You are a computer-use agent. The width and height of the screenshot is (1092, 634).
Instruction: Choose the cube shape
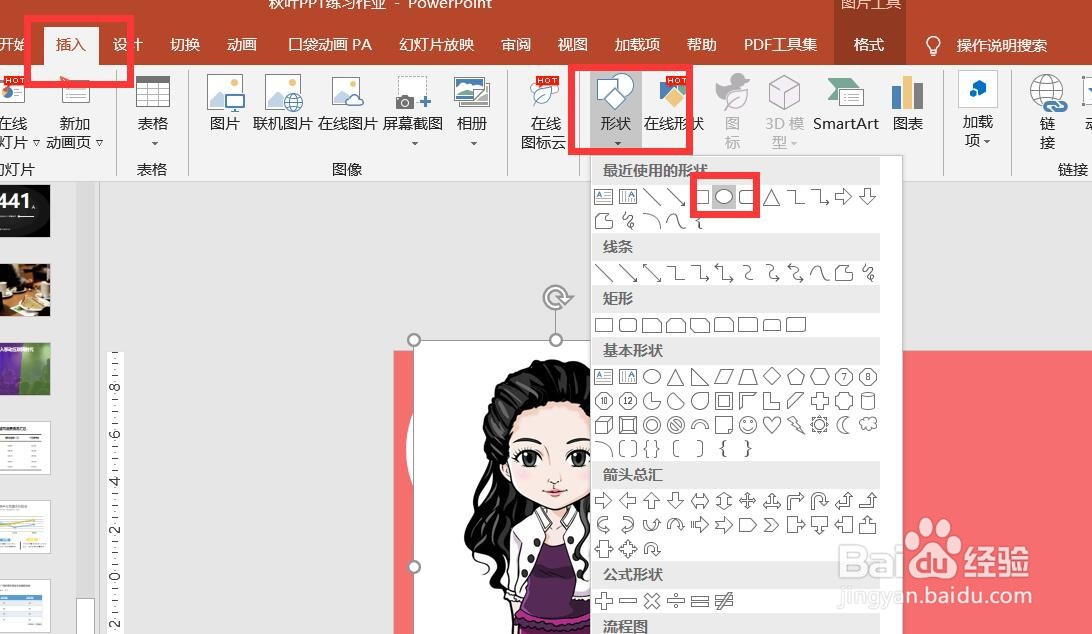604,425
